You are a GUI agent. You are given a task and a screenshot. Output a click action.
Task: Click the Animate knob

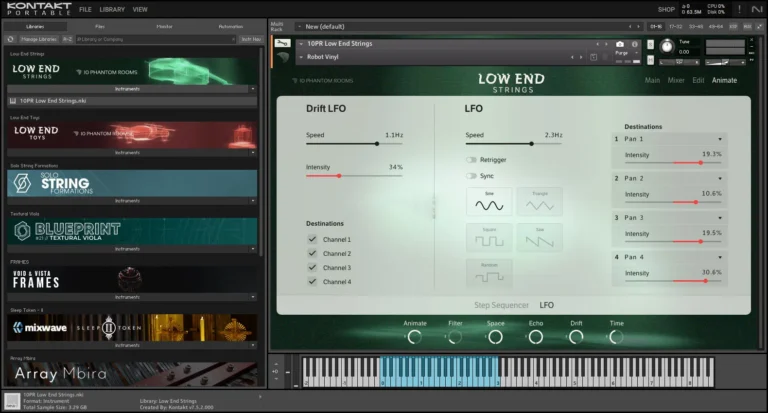tap(415, 337)
